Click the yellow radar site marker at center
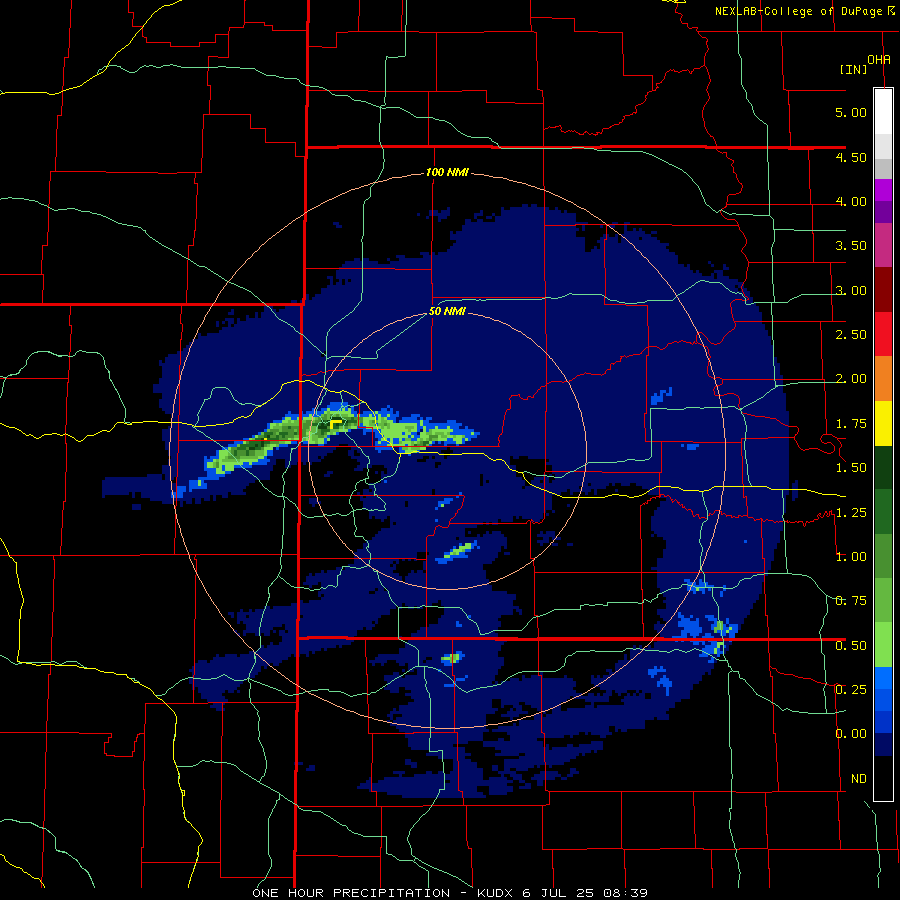 (x=336, y=424)
